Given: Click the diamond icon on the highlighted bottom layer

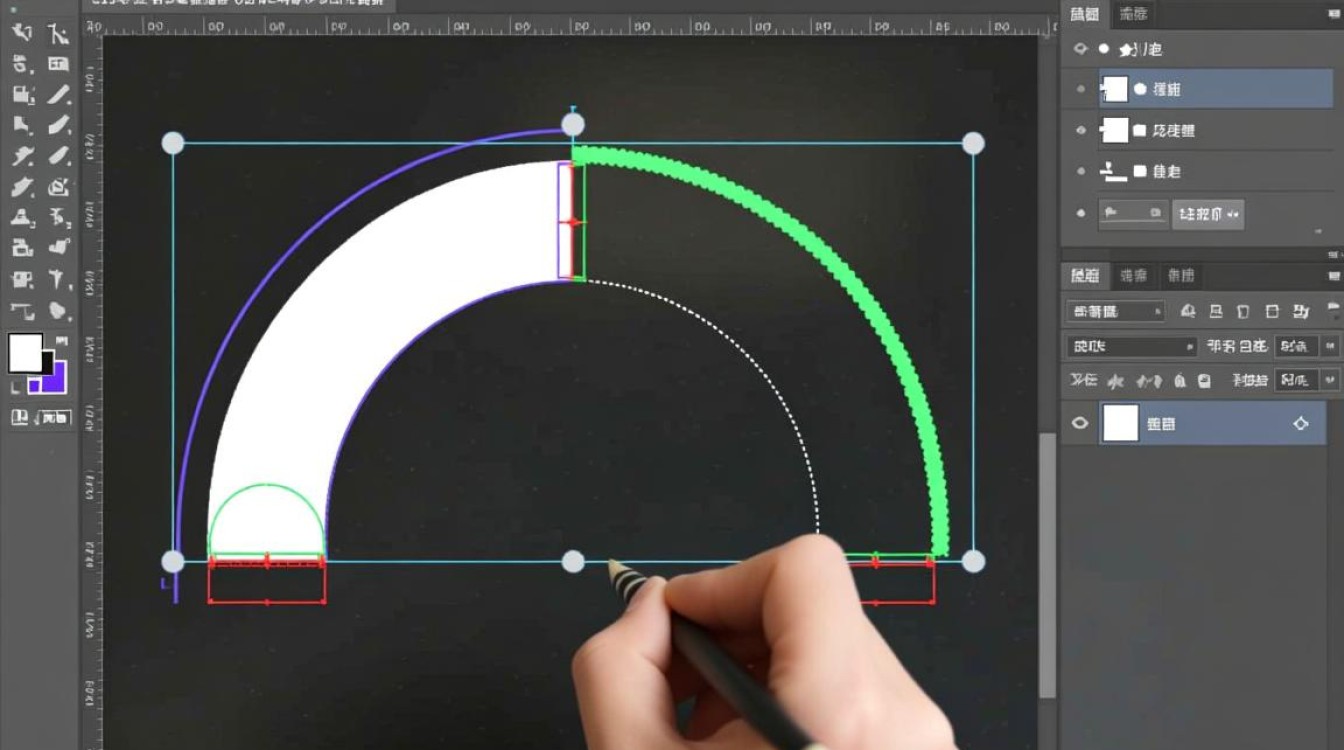Looking at the screenshot, I should tap(1300, 424).
